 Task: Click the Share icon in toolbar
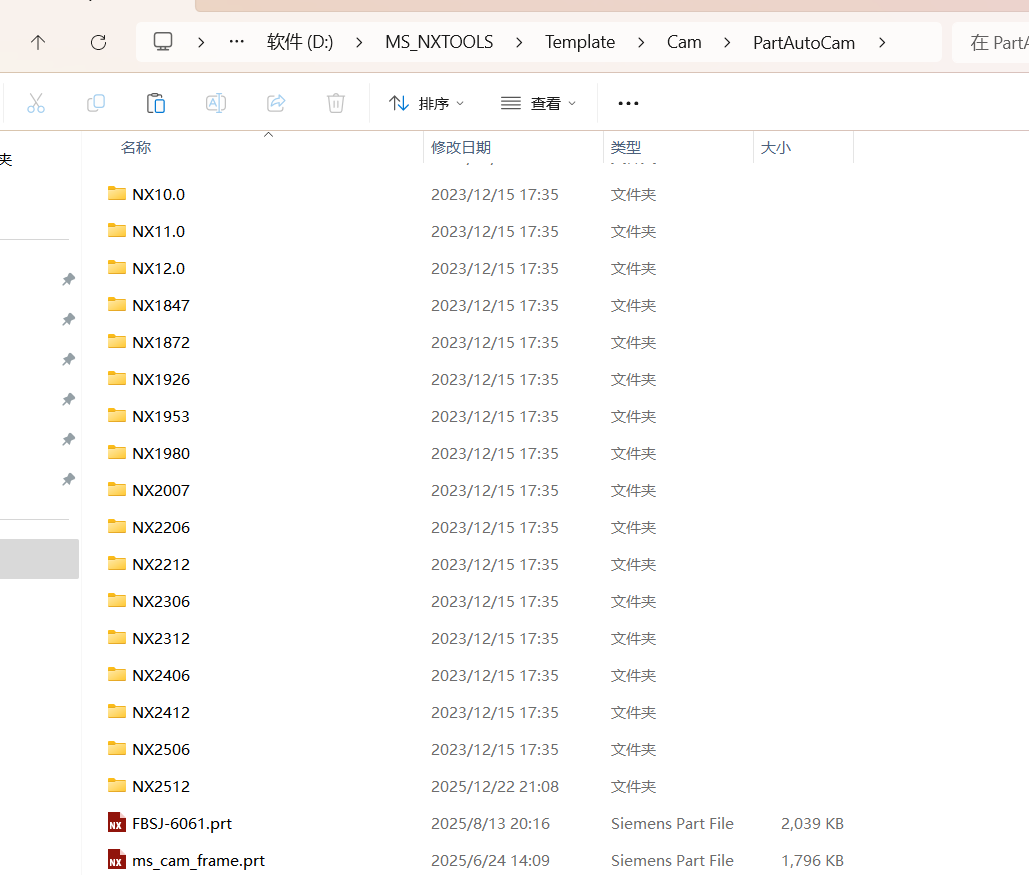point(276,103)
